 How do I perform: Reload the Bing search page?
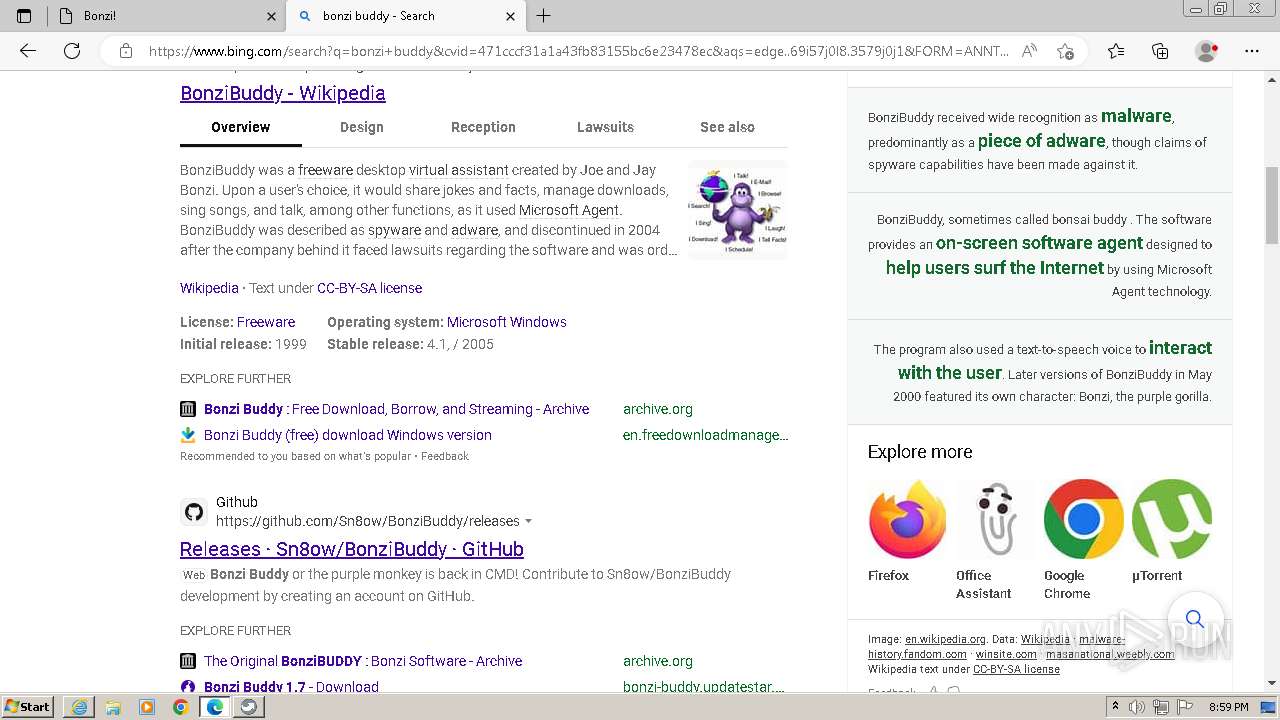click(72, 51)
